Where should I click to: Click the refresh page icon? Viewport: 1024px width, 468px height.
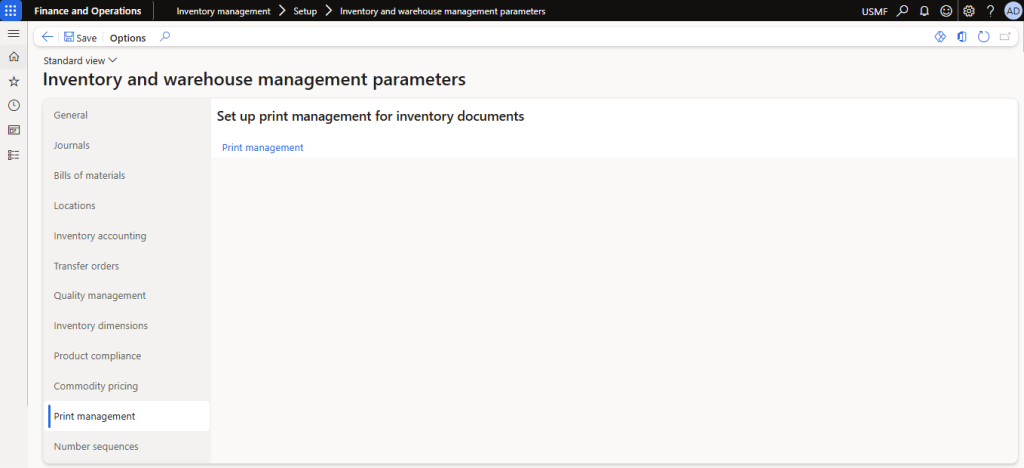click(x=983, y=37)
